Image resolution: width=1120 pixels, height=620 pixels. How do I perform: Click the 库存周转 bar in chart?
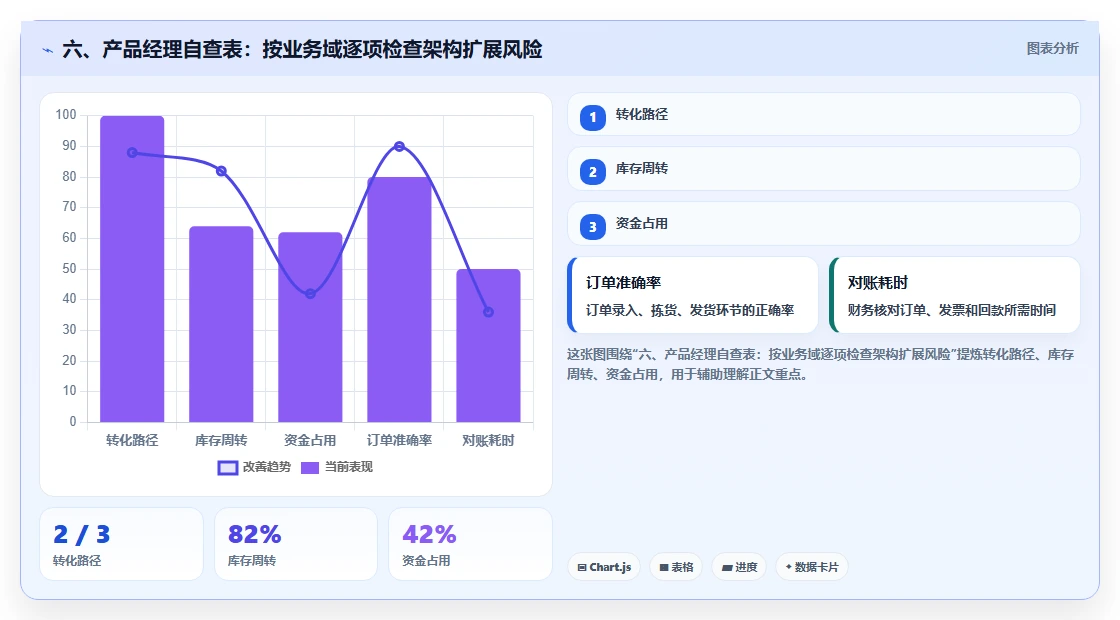pos(221,324)
